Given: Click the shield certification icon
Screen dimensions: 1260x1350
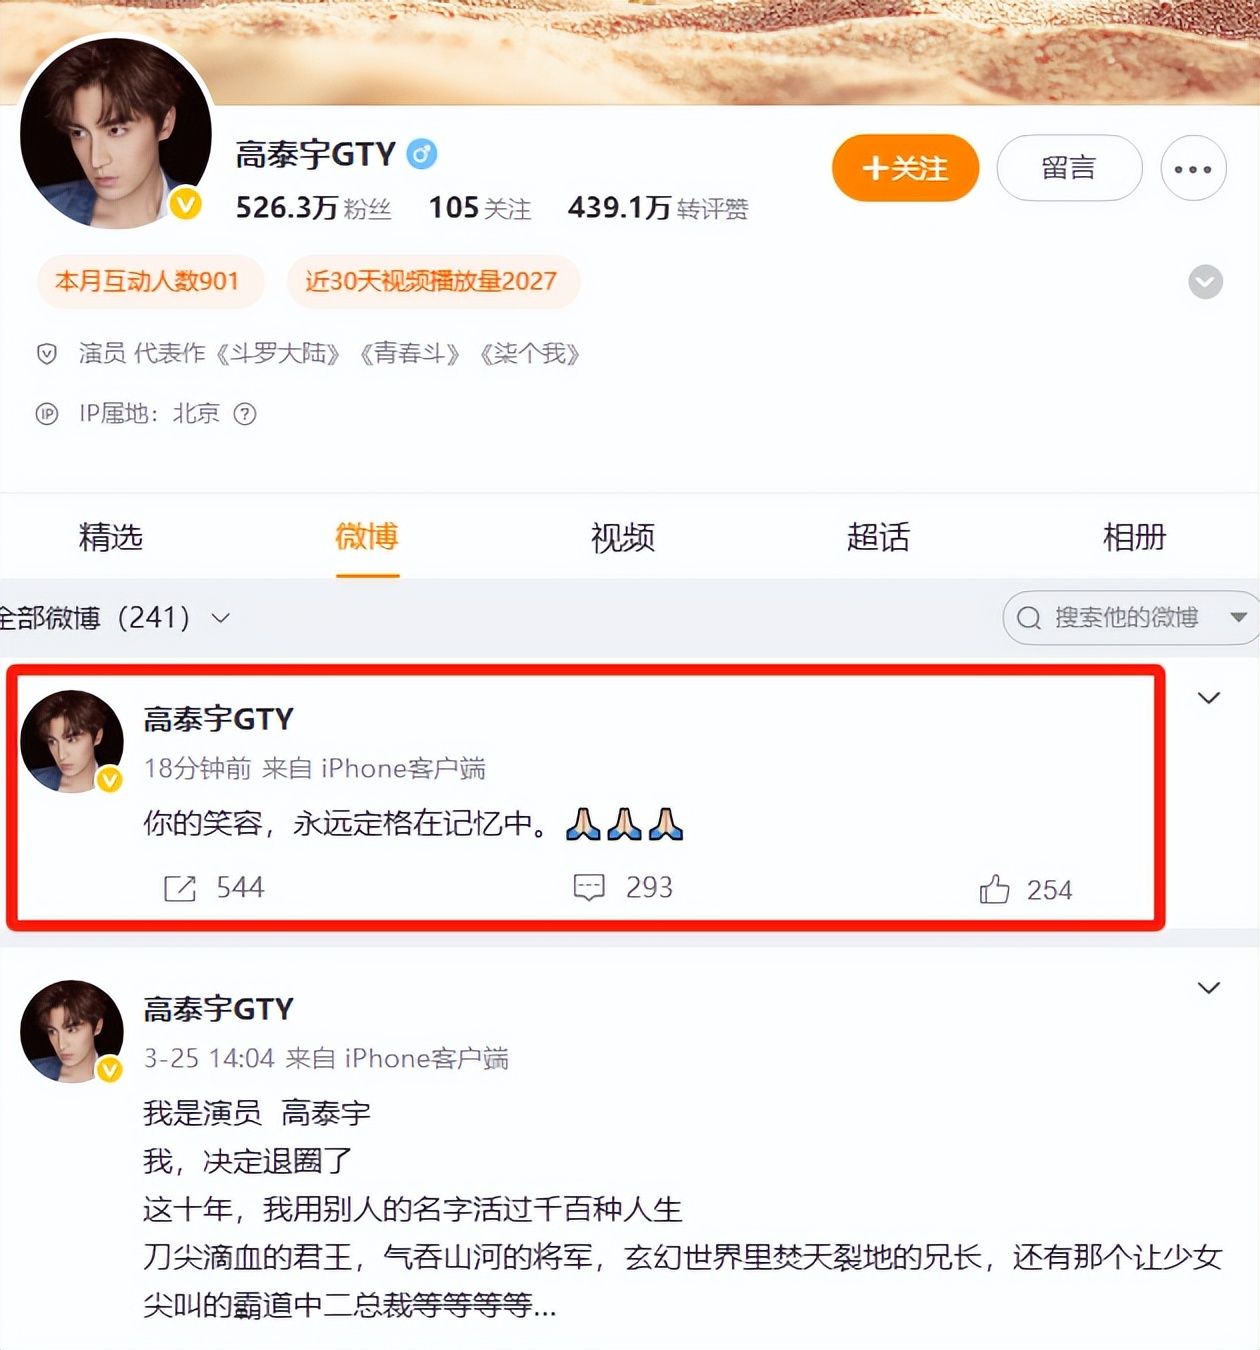Looking at the screenshot, I should (47, 354).
